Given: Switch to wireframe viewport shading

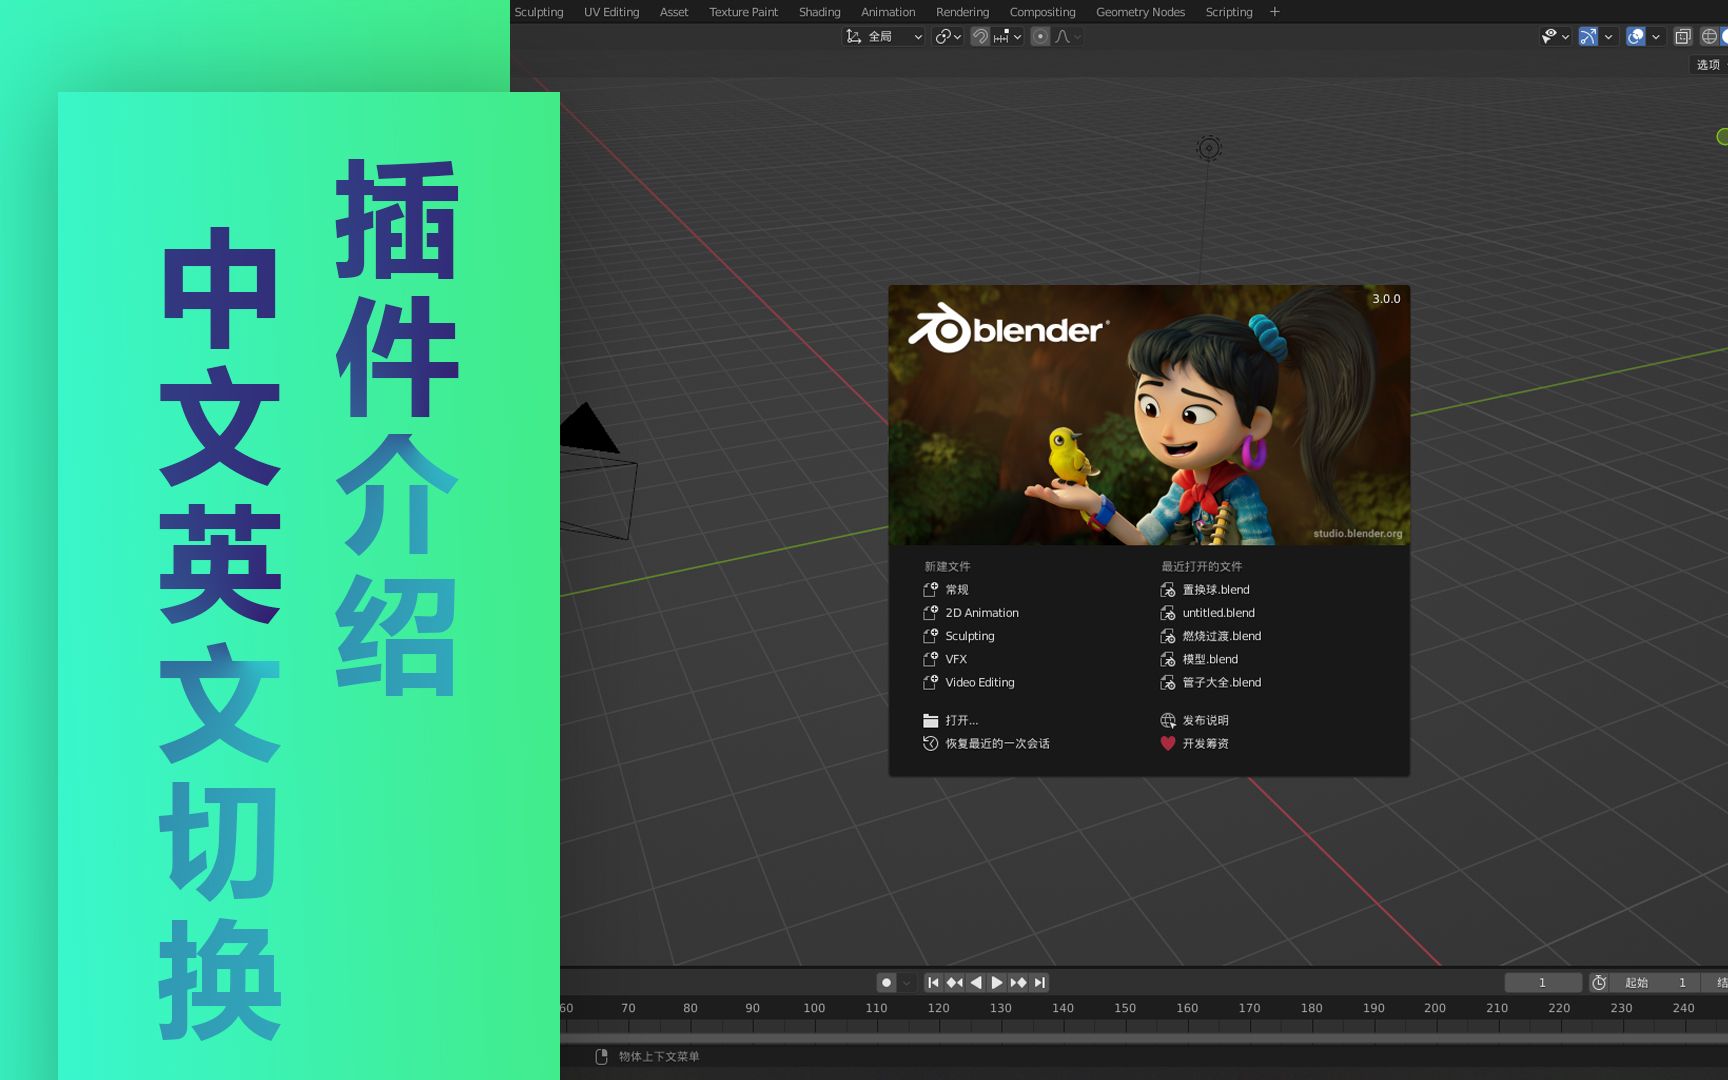Looking at the screenshot, I should coord(1709,37).
